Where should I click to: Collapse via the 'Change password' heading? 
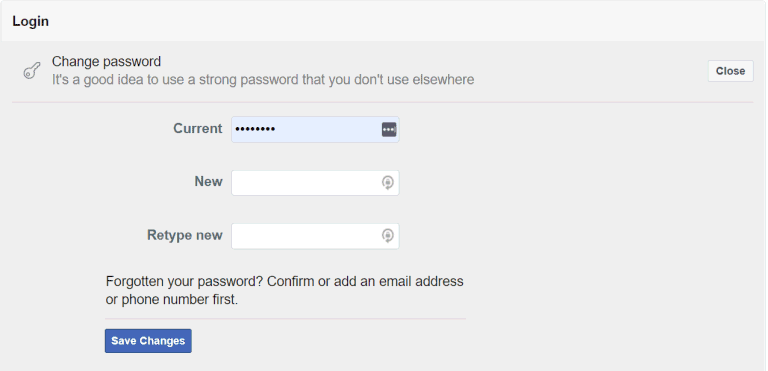pyautogui.click(x=106, y=62)
